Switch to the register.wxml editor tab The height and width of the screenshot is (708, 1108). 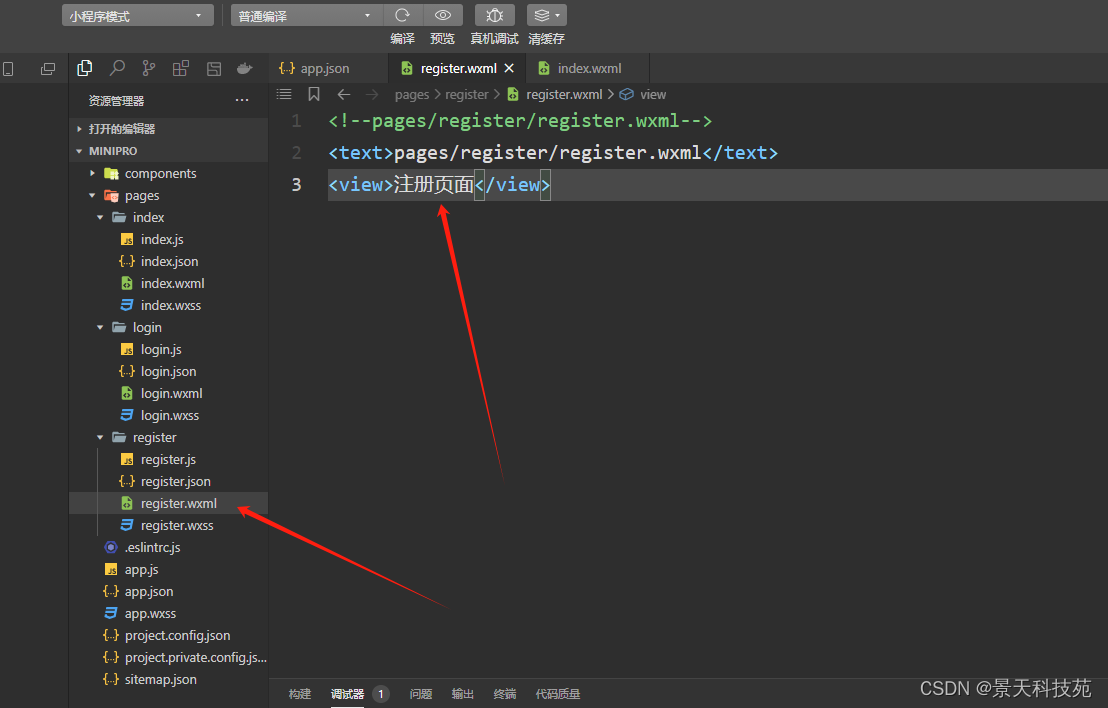point(457,69)
